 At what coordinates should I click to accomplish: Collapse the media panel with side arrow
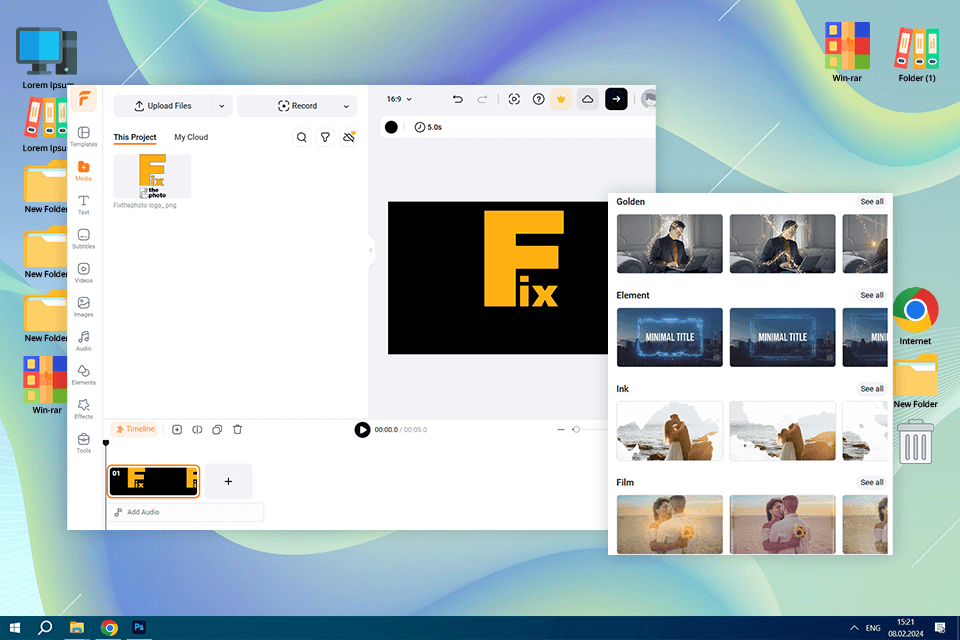click(x=371, y=250)
